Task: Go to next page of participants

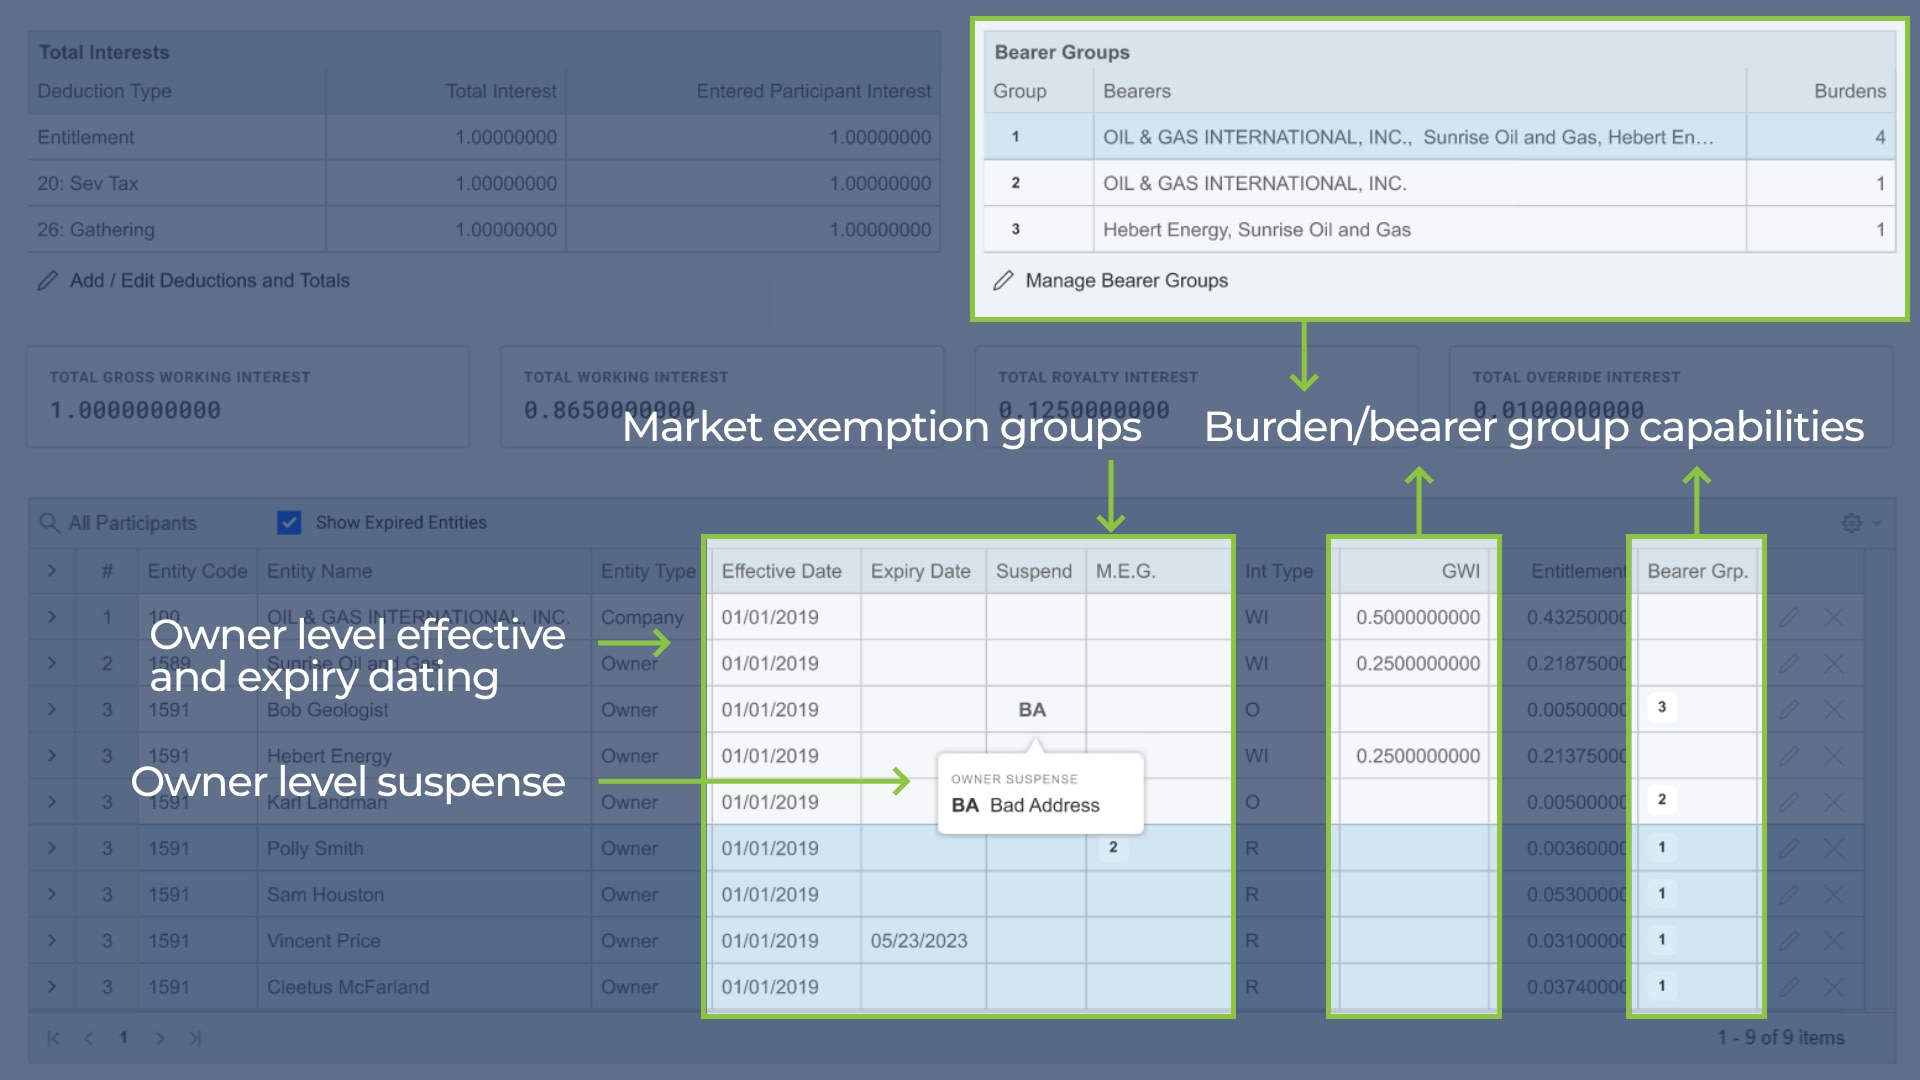Action: (x=159, y=1038)
